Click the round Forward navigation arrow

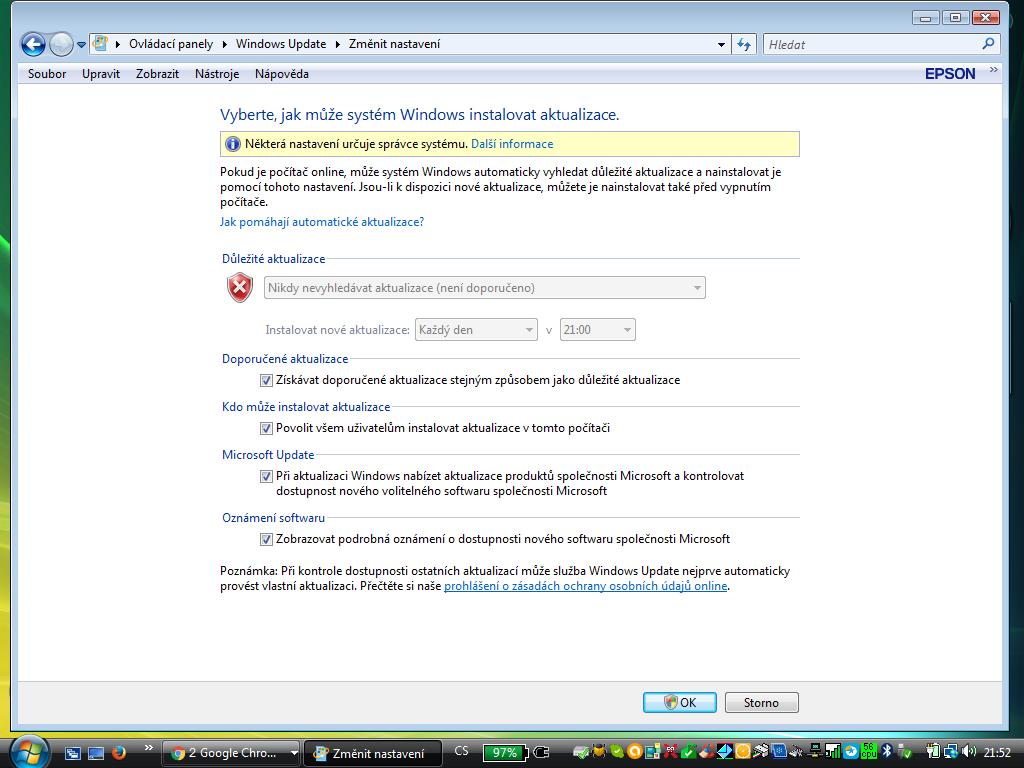pos(61,44)
